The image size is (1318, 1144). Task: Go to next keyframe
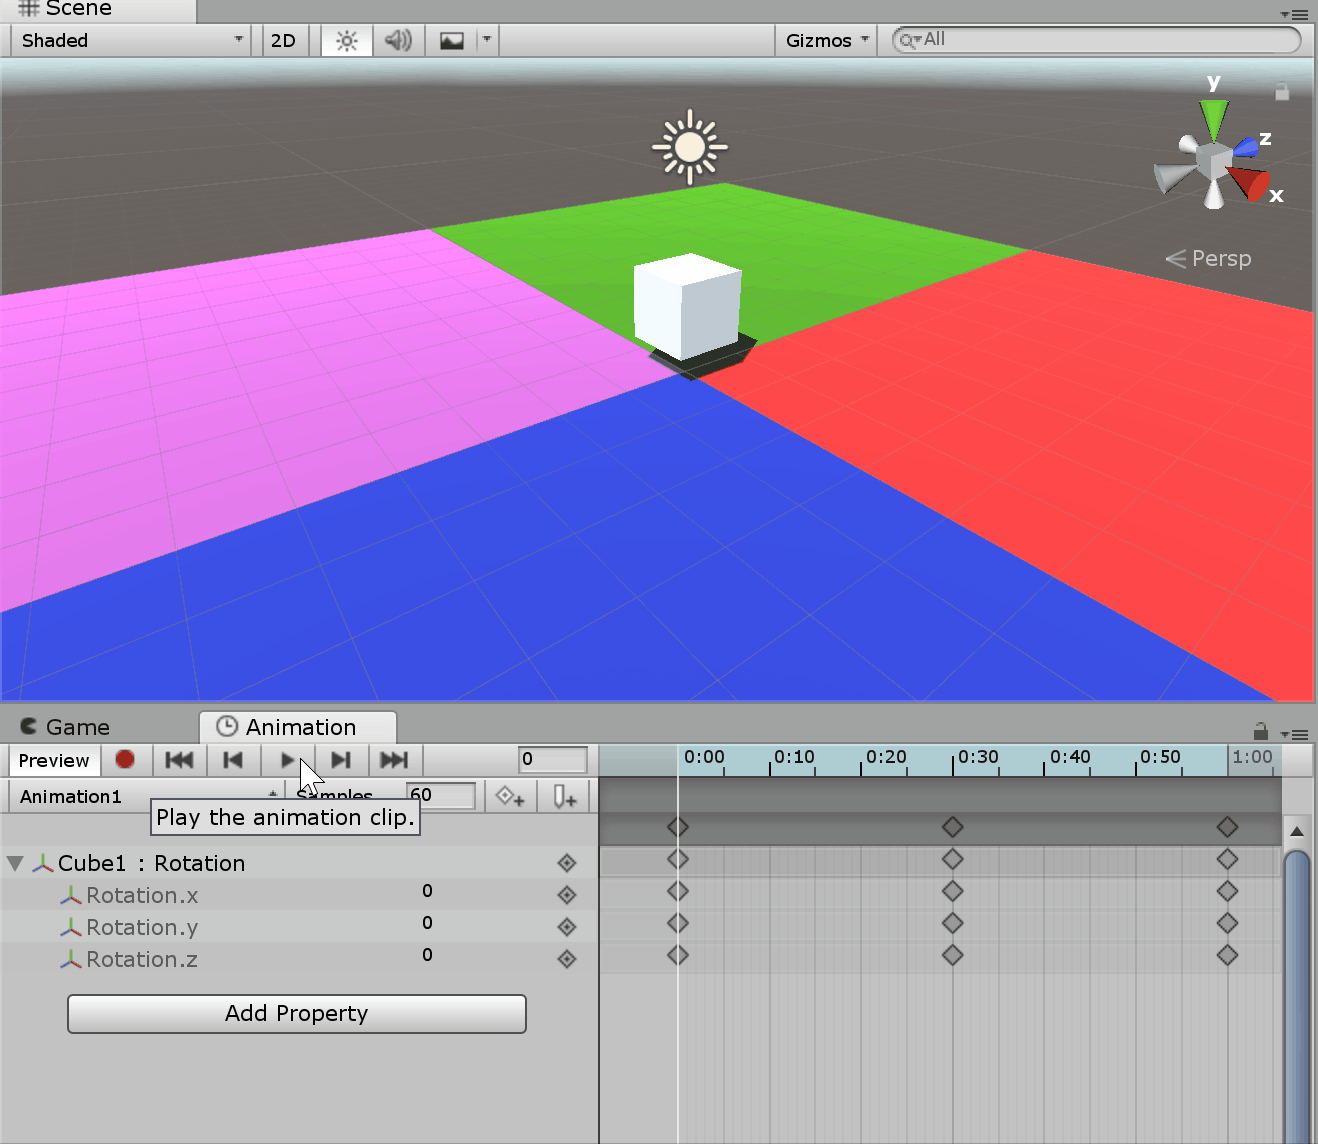point(341,760)
